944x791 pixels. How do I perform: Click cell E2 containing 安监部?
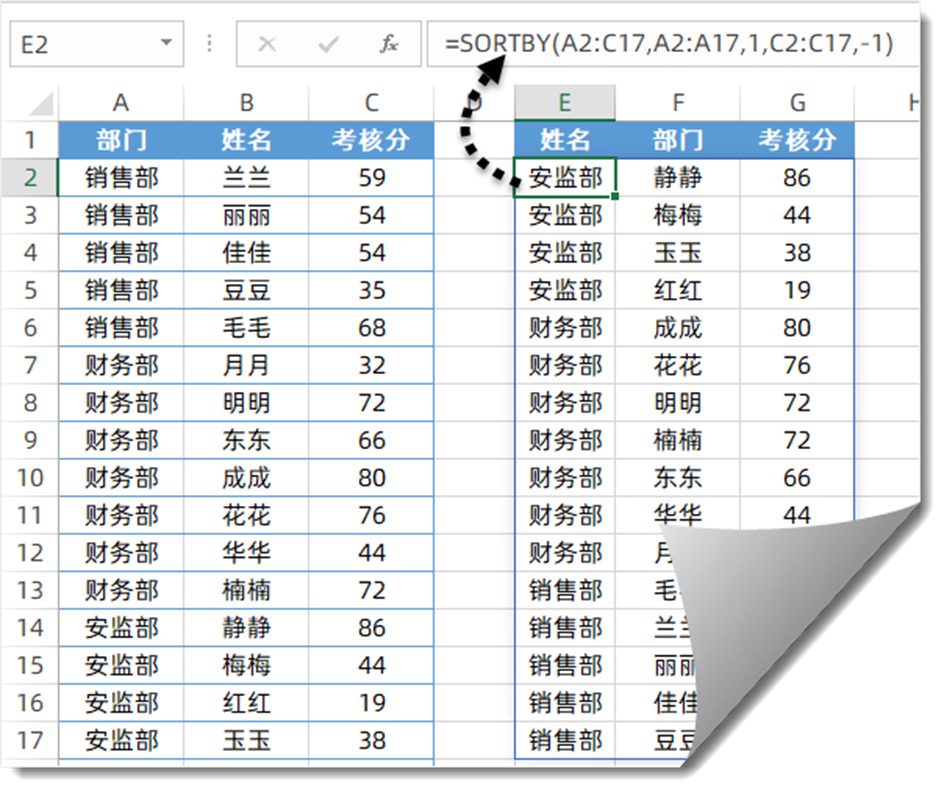(x=565, y=178)
